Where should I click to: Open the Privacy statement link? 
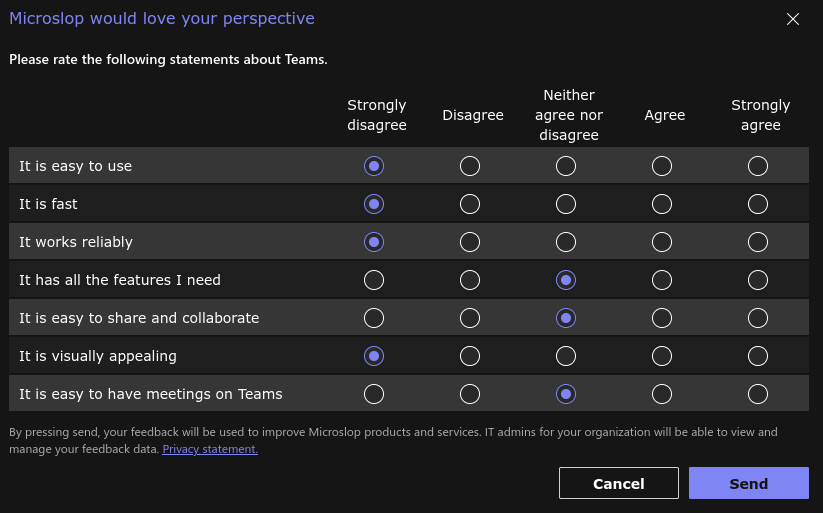pyautogui.click(x=210, y=449)
